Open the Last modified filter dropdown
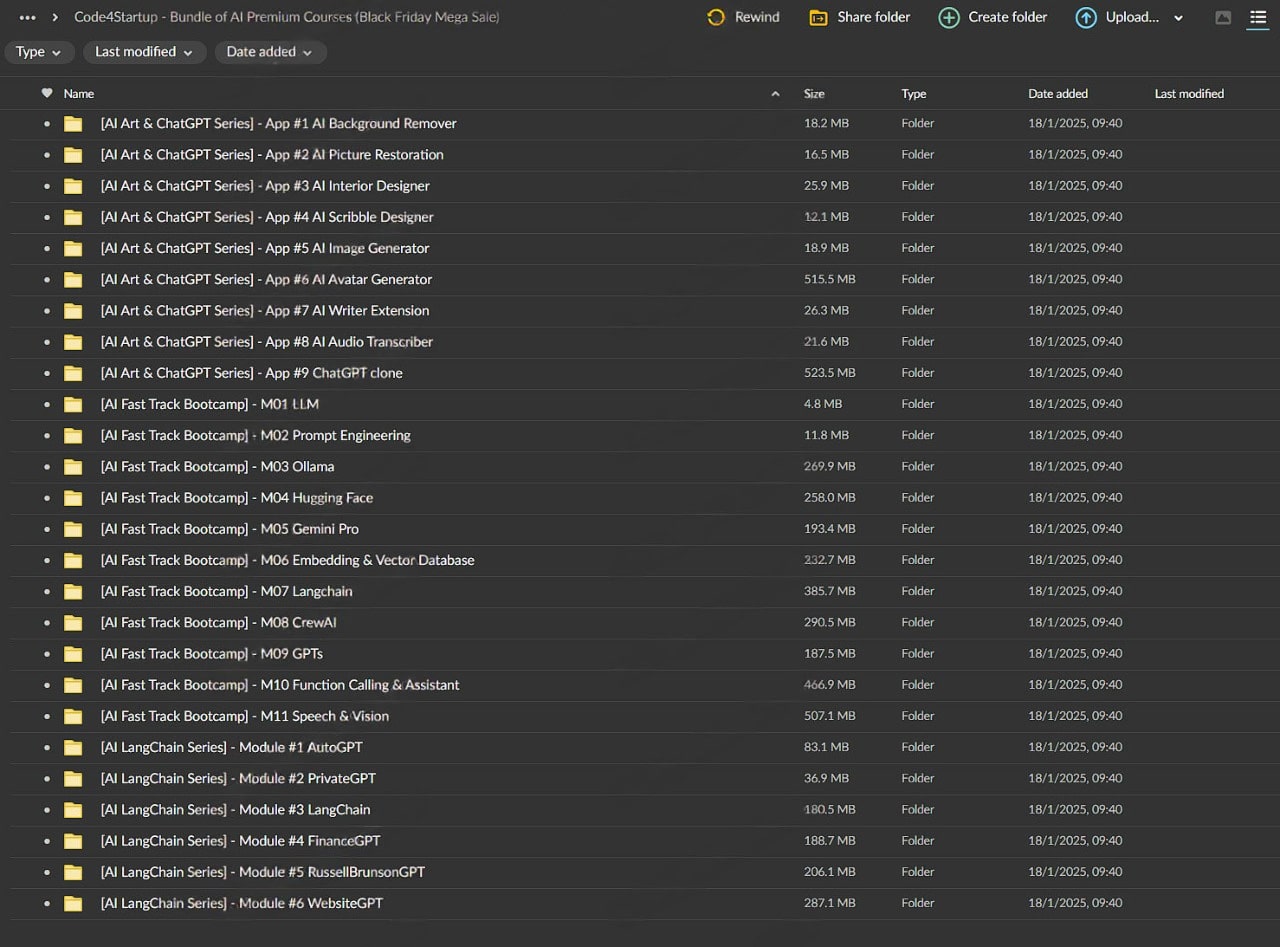1280x947 pixels. [144, 52]
